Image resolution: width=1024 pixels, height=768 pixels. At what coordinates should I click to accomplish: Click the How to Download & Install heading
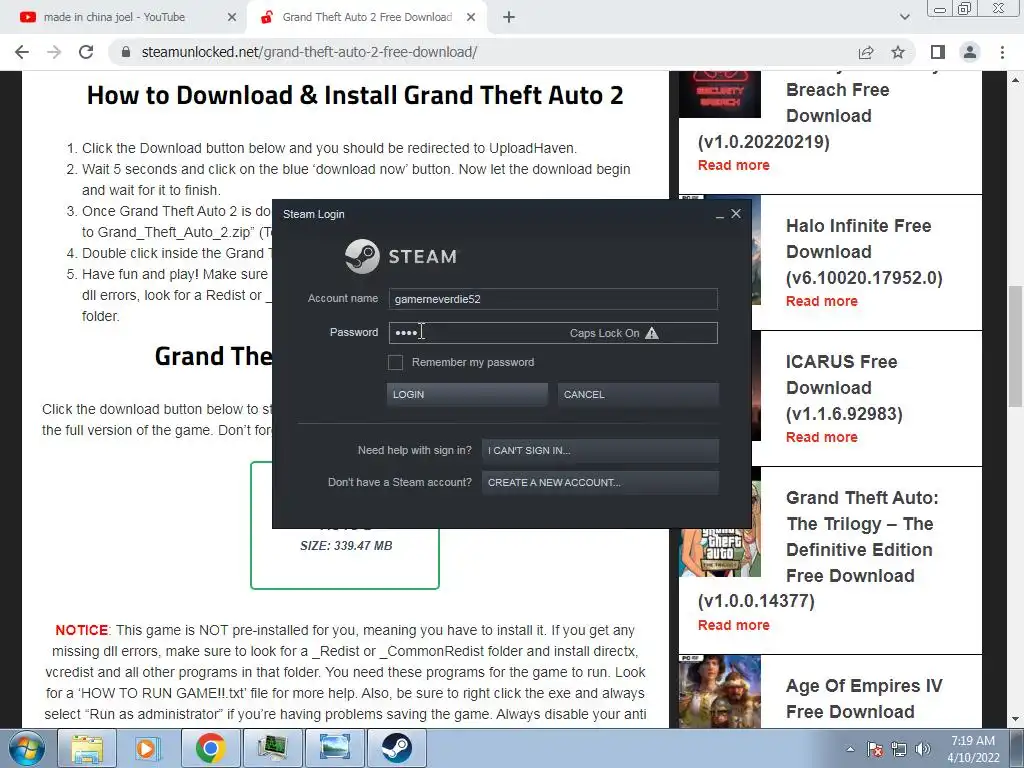tap(355, 95)
